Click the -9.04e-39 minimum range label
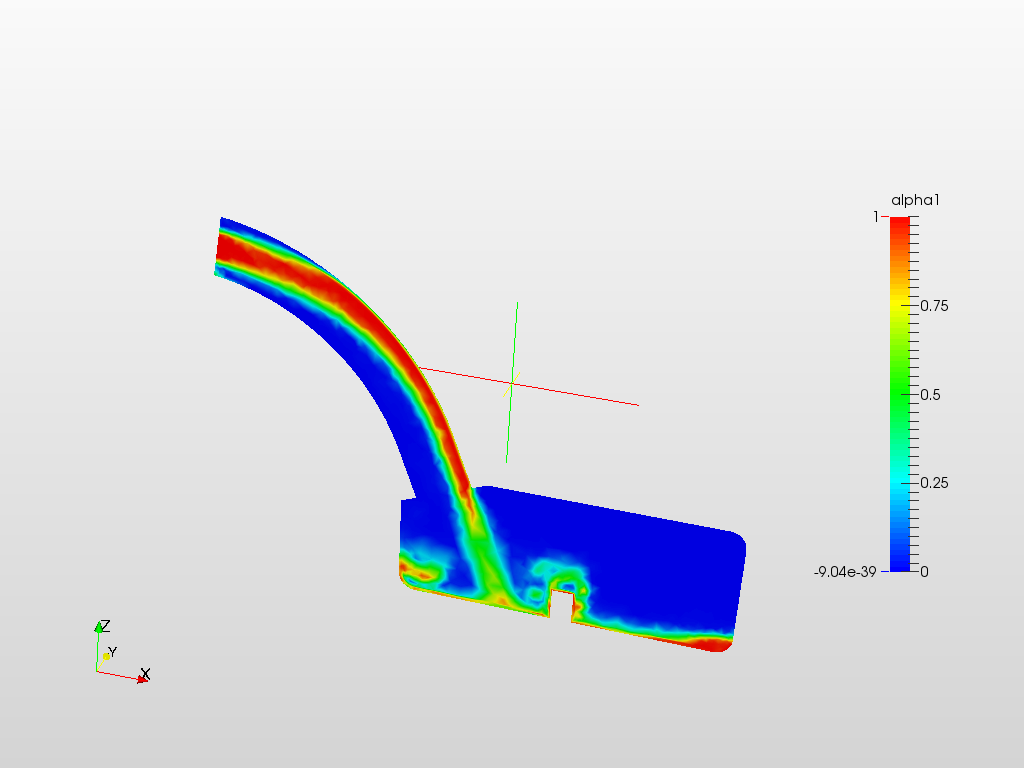Viewport: 1024px width, 768px height. 845,572
